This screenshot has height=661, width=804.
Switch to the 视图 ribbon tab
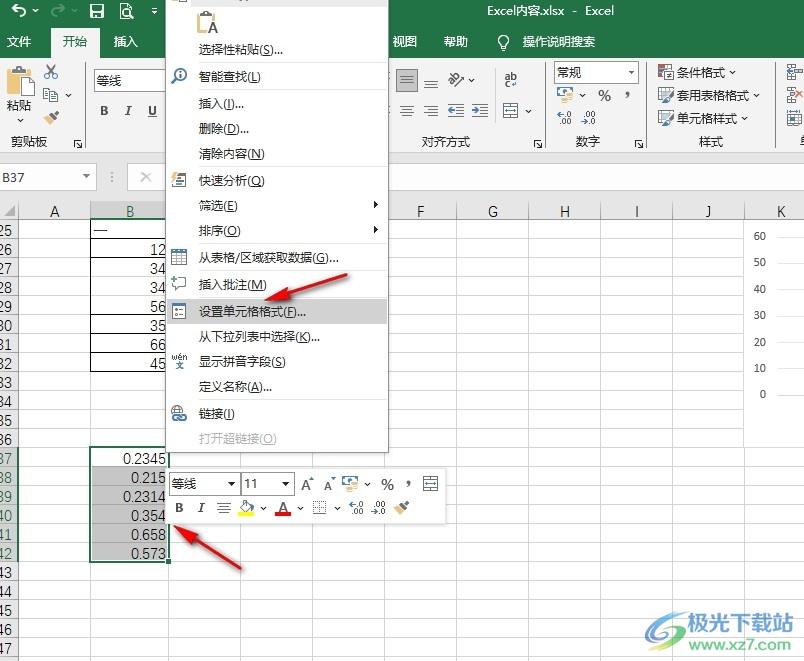[405, 42]
